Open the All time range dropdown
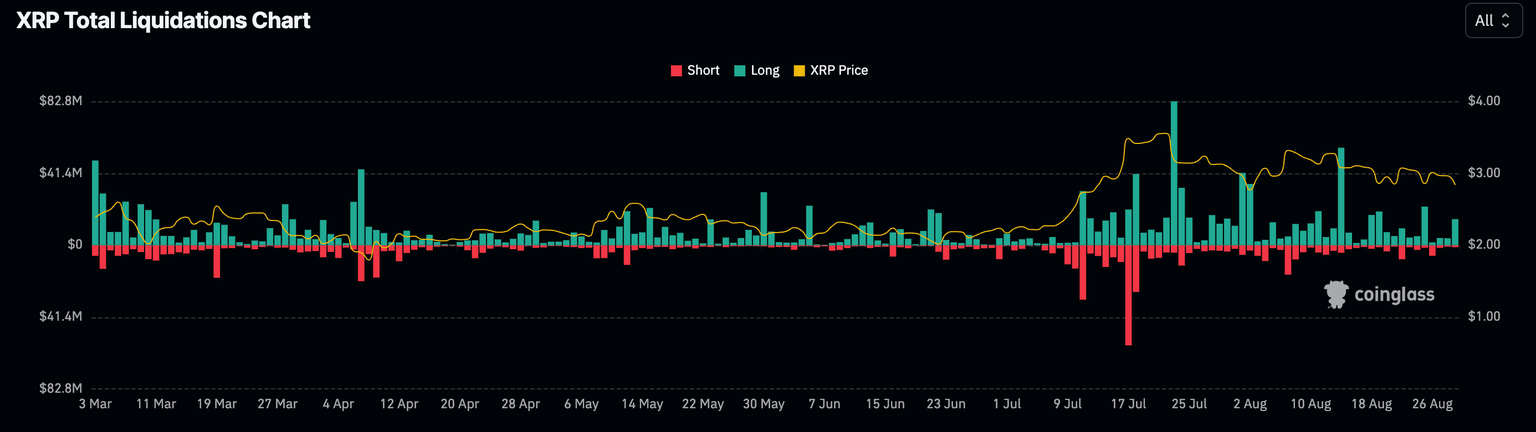The width and height of the screenshot is (1536, 432). pyautogui.click(x=1493, y=20)
